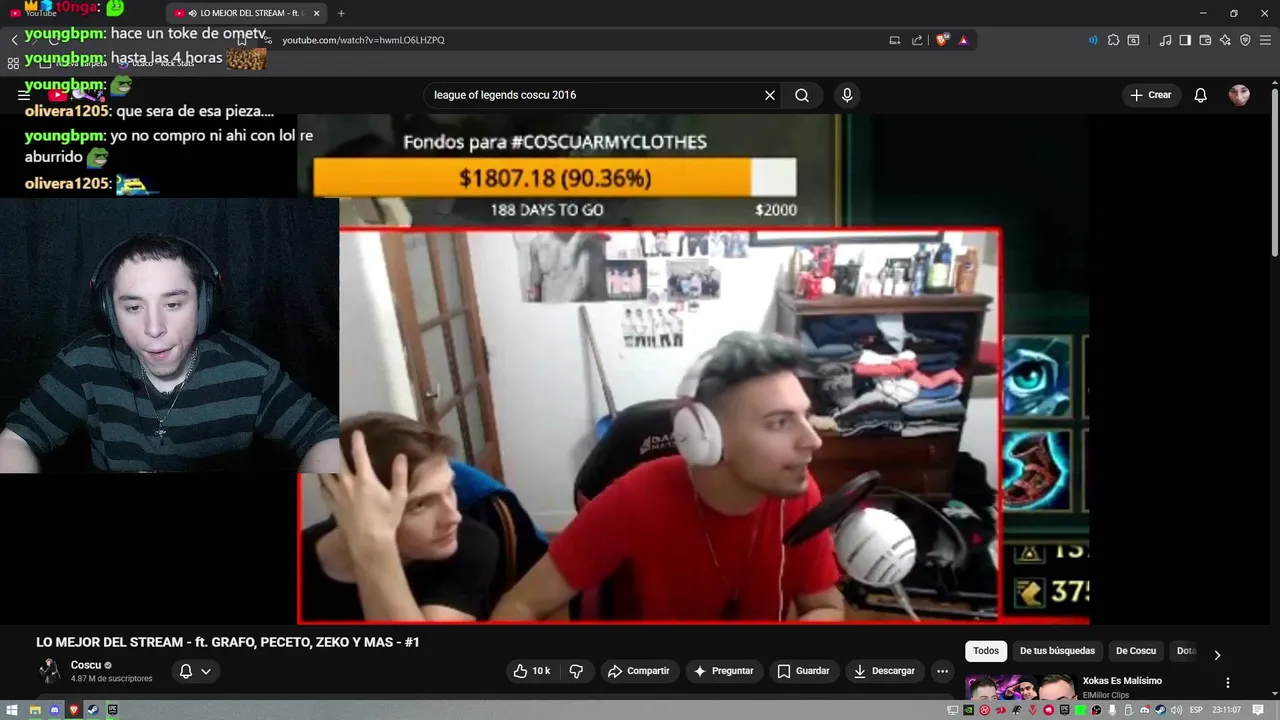The image size is (1280, 720).
Task: Click the Preguntar button
Action: [723, 671]
